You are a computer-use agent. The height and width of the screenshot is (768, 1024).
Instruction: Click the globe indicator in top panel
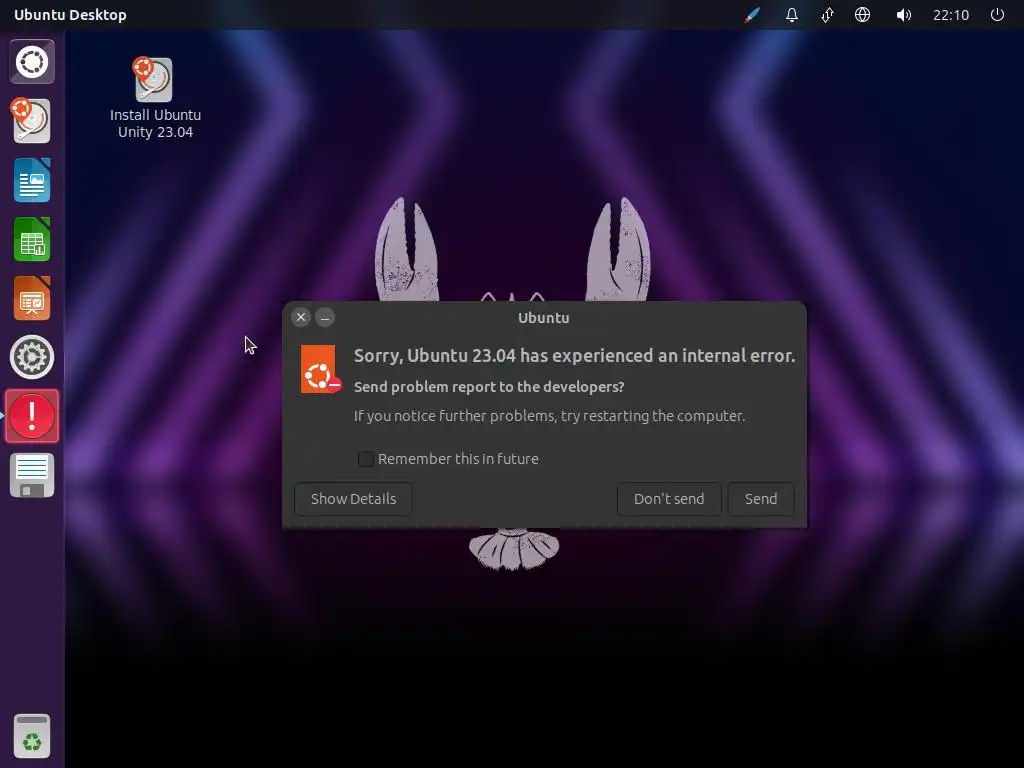pyautogui.click(x=862, y=14)
